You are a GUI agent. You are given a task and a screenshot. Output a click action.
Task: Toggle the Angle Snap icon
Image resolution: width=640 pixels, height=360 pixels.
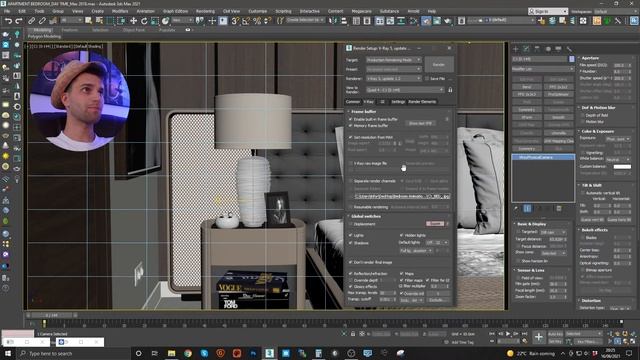coord(246,20)
